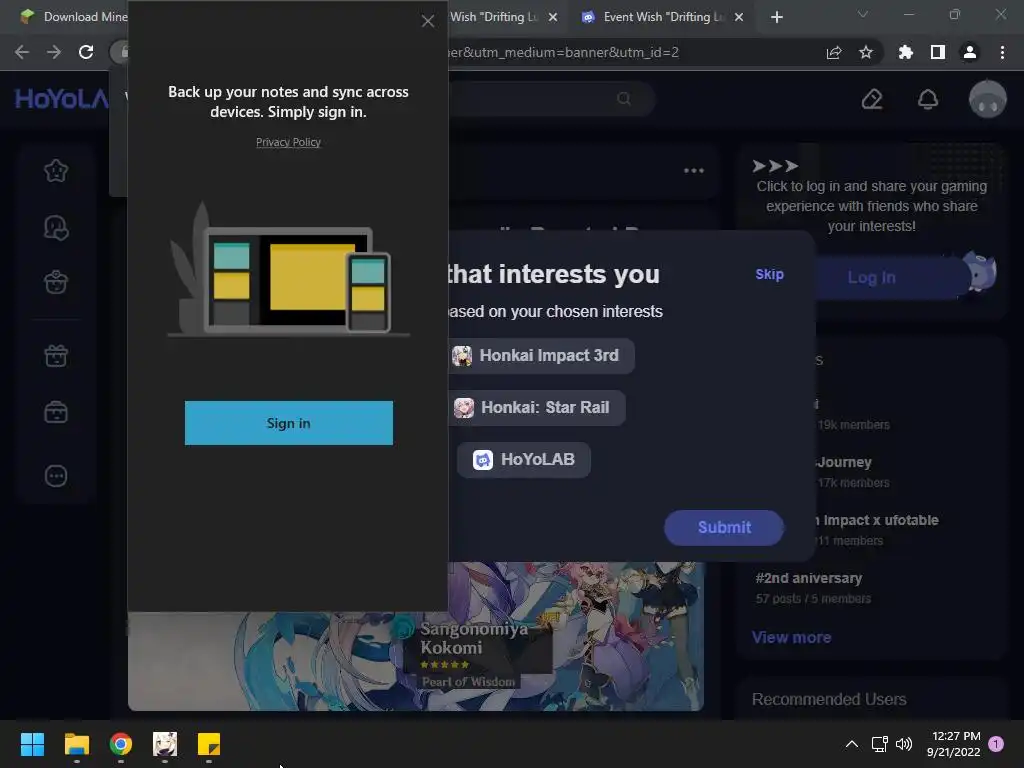Click the fifth sidebar toolbox icon
Image resolution: width=1024 pixels, height=768 pixels.
click(x=56, y=413)
